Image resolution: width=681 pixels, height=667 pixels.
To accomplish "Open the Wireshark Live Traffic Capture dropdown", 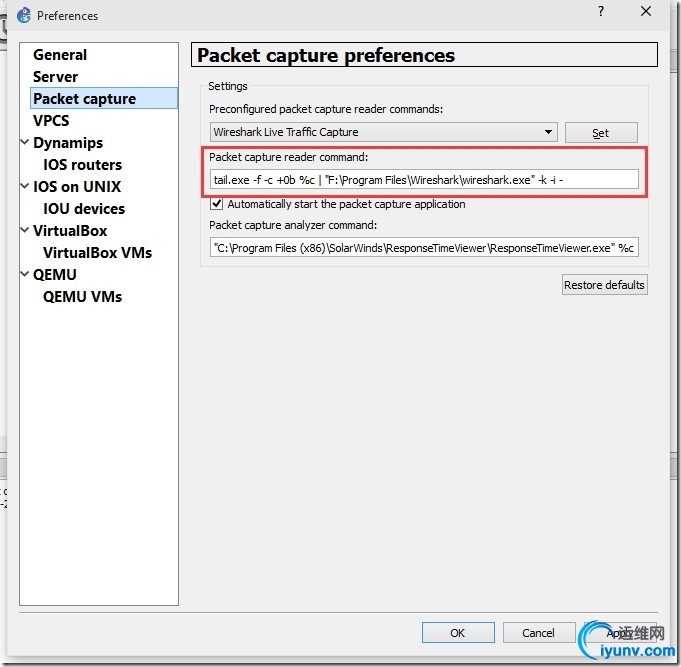I will click(x=383, y=132).
